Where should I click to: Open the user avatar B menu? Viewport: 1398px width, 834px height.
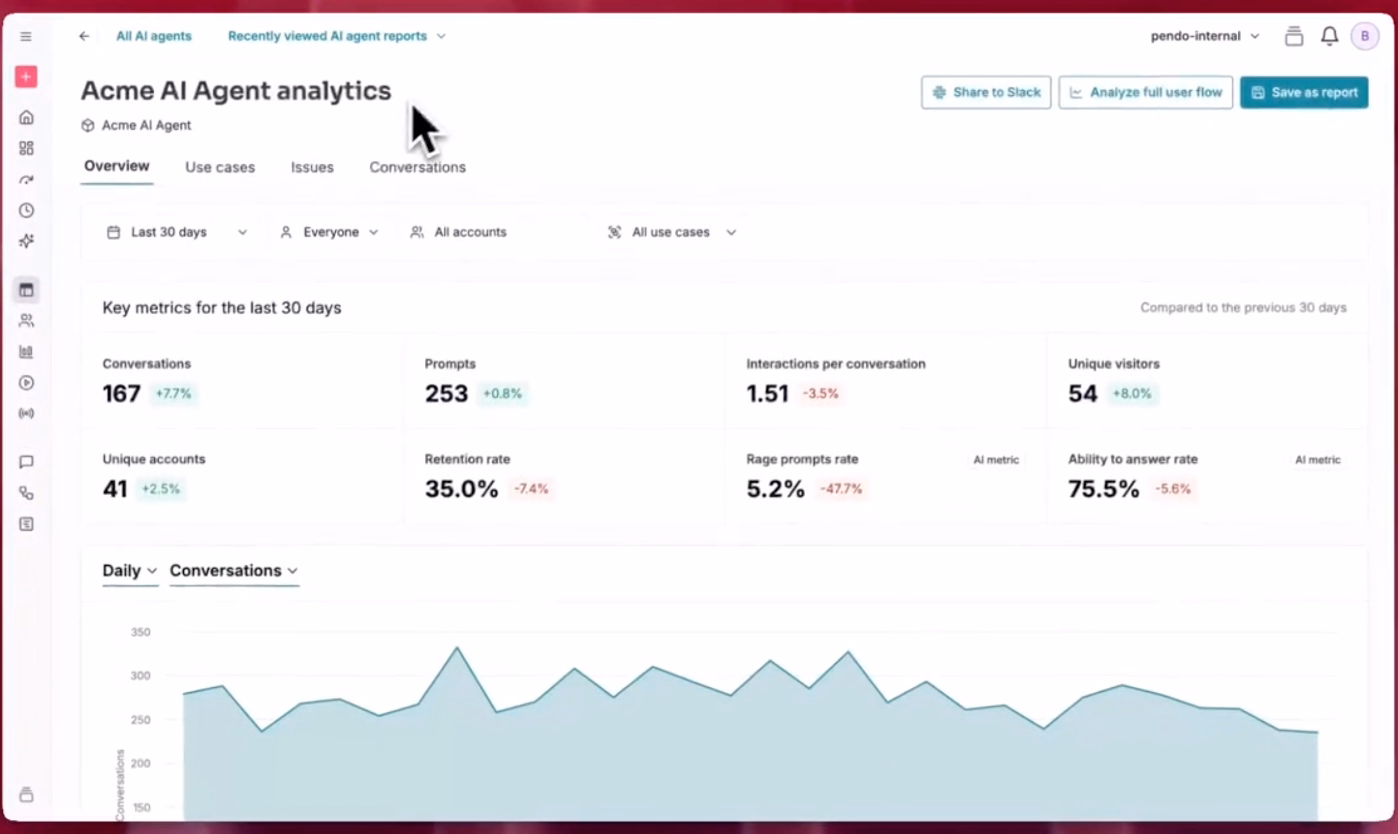click(1365, 36)
